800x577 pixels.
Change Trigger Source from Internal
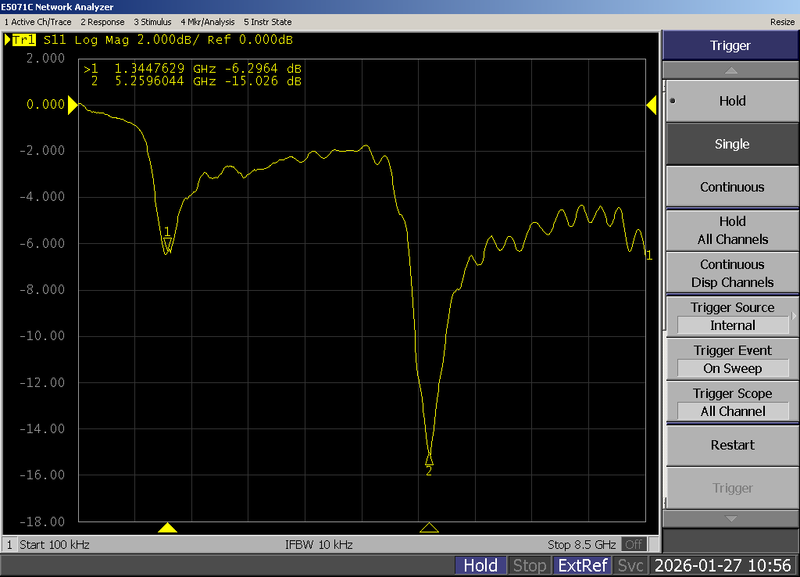coord(731,325)
